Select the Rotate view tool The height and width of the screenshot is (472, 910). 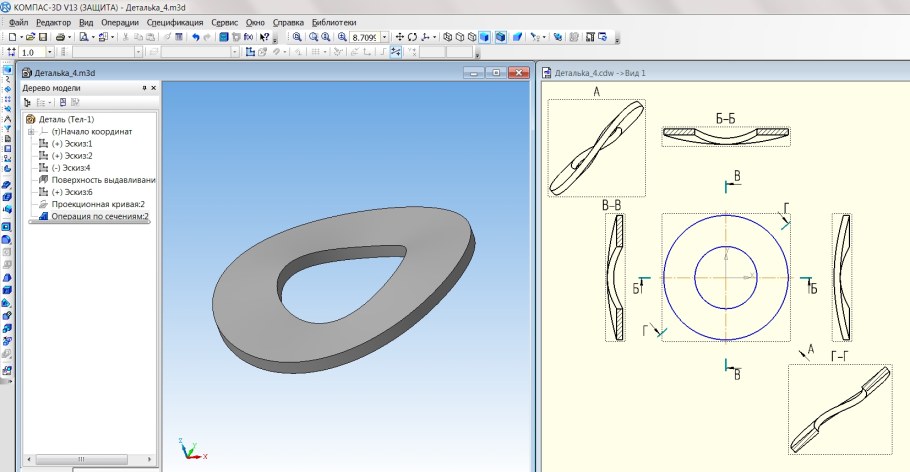(x=412, y=36)
